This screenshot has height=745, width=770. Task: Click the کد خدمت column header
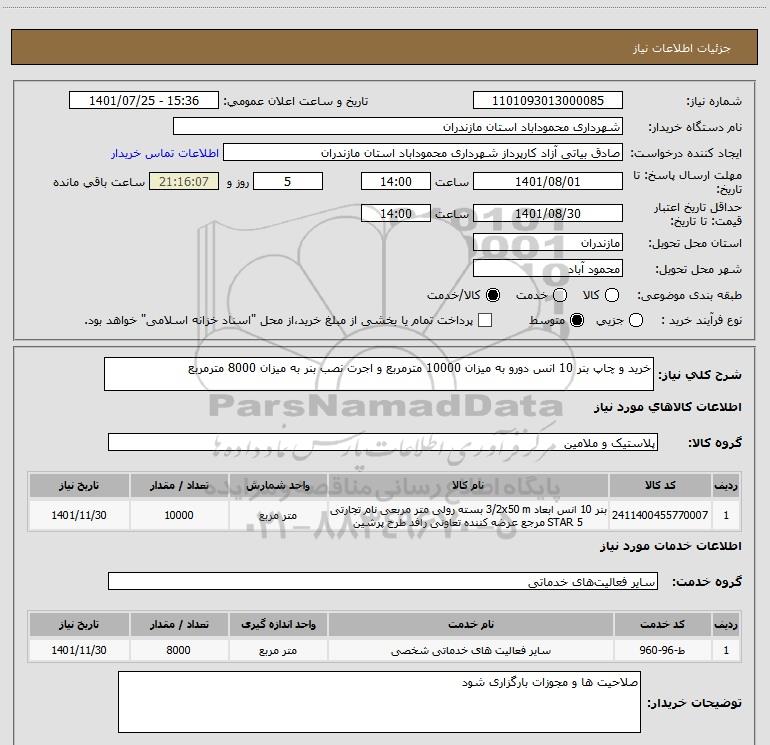[662, 624]
